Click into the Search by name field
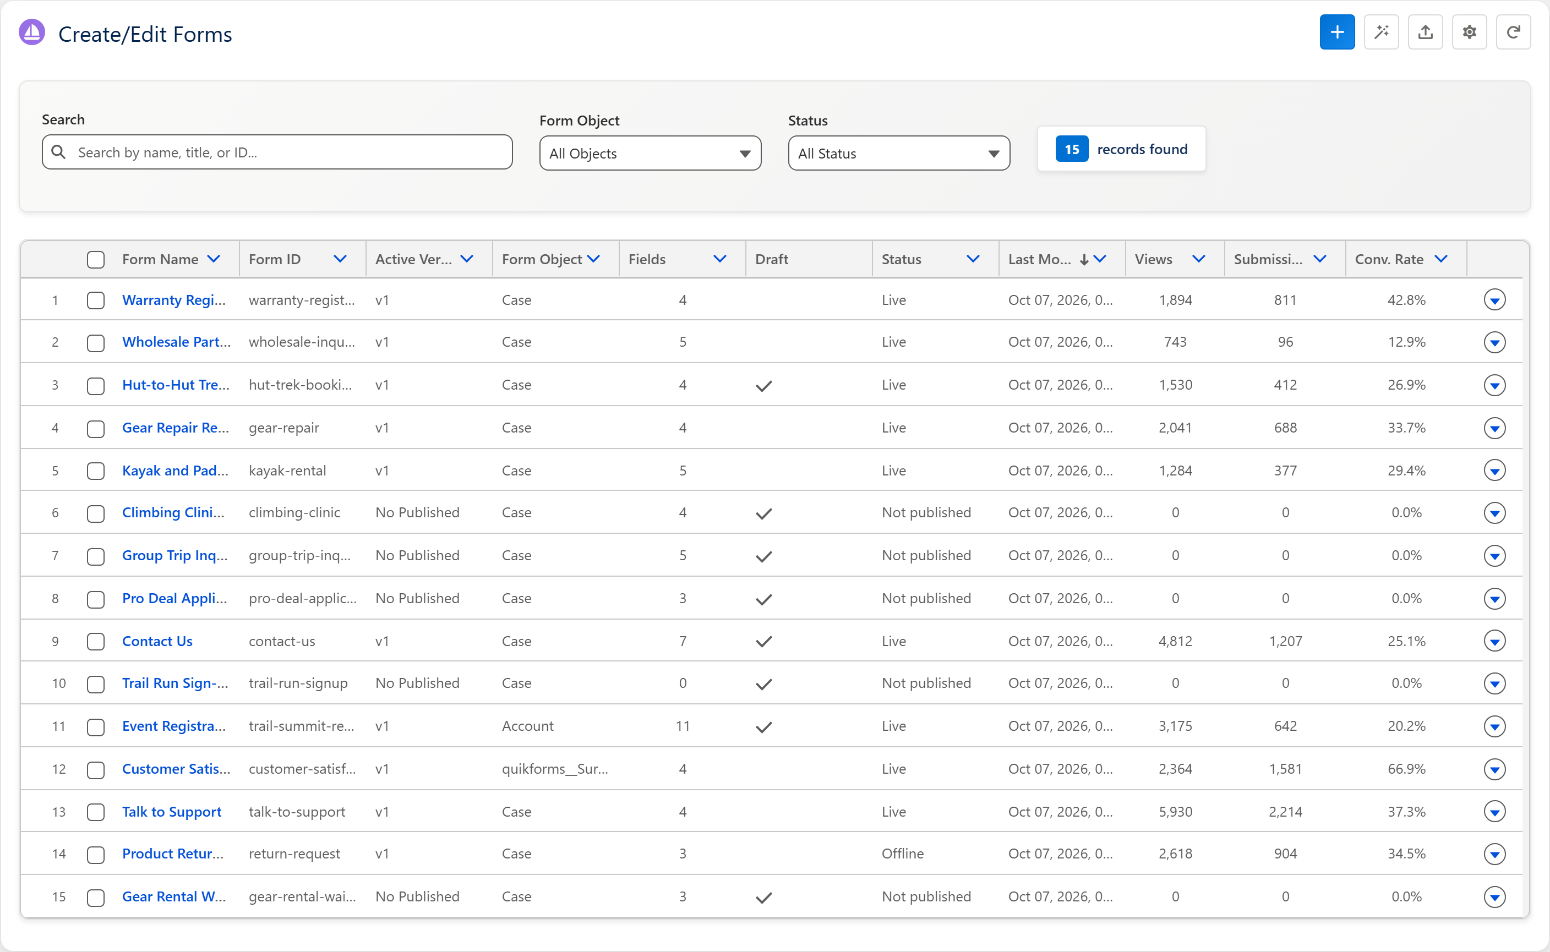1550x952 pixels. (277, 152)
